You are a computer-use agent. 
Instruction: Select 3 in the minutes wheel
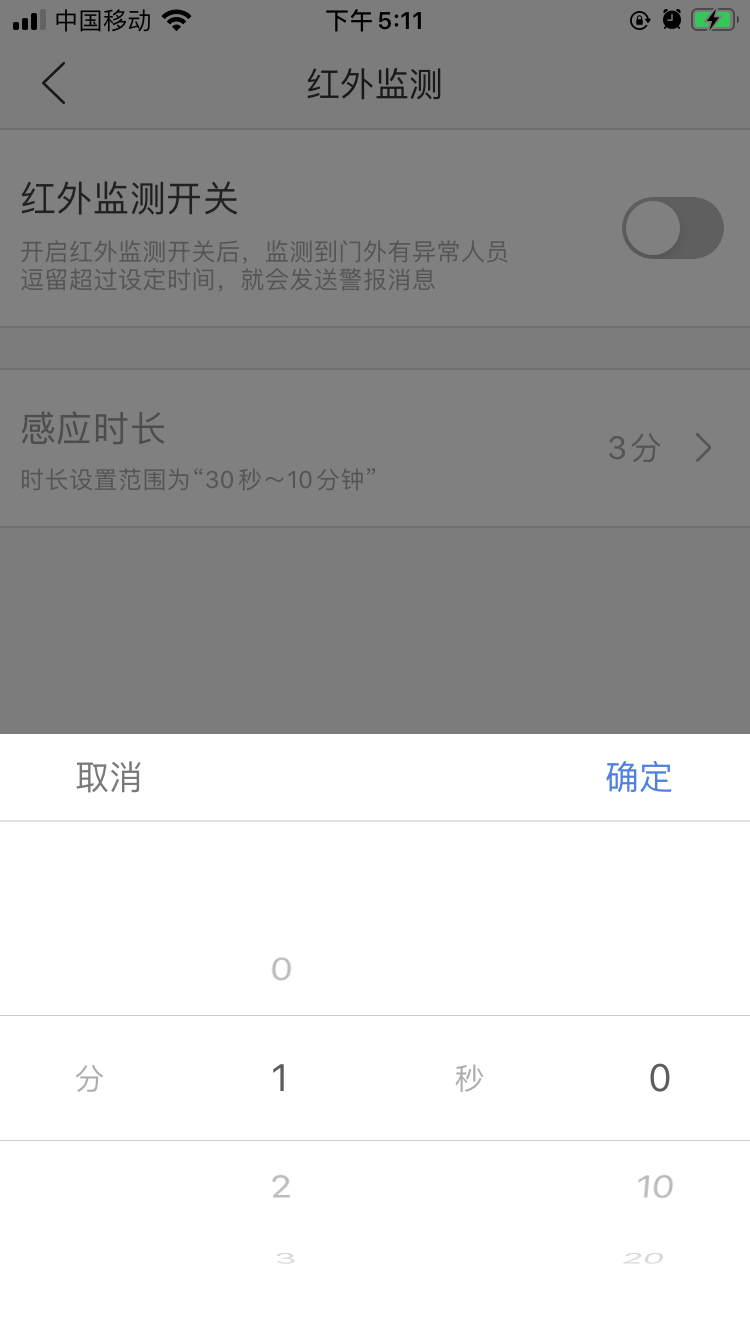click(285, 1258)
